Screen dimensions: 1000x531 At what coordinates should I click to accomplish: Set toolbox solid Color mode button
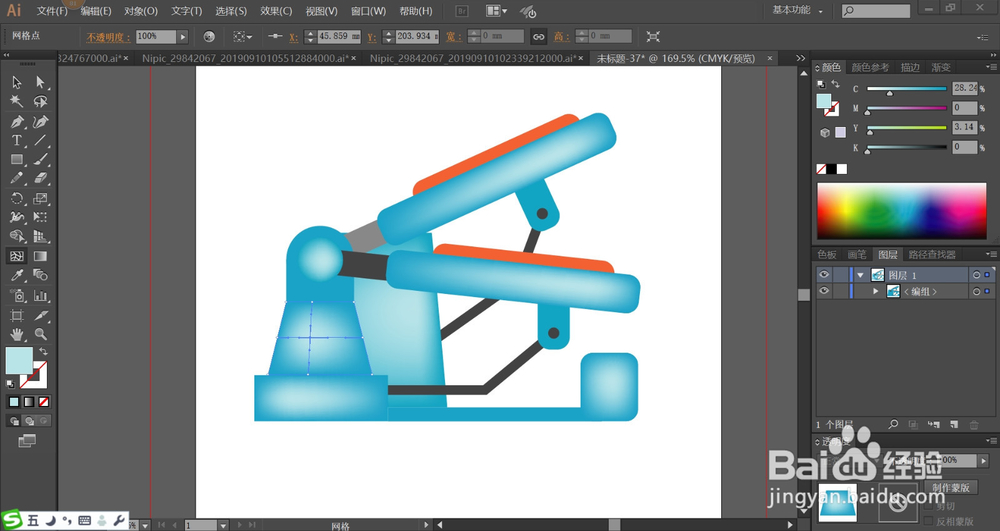click(13, 402)
